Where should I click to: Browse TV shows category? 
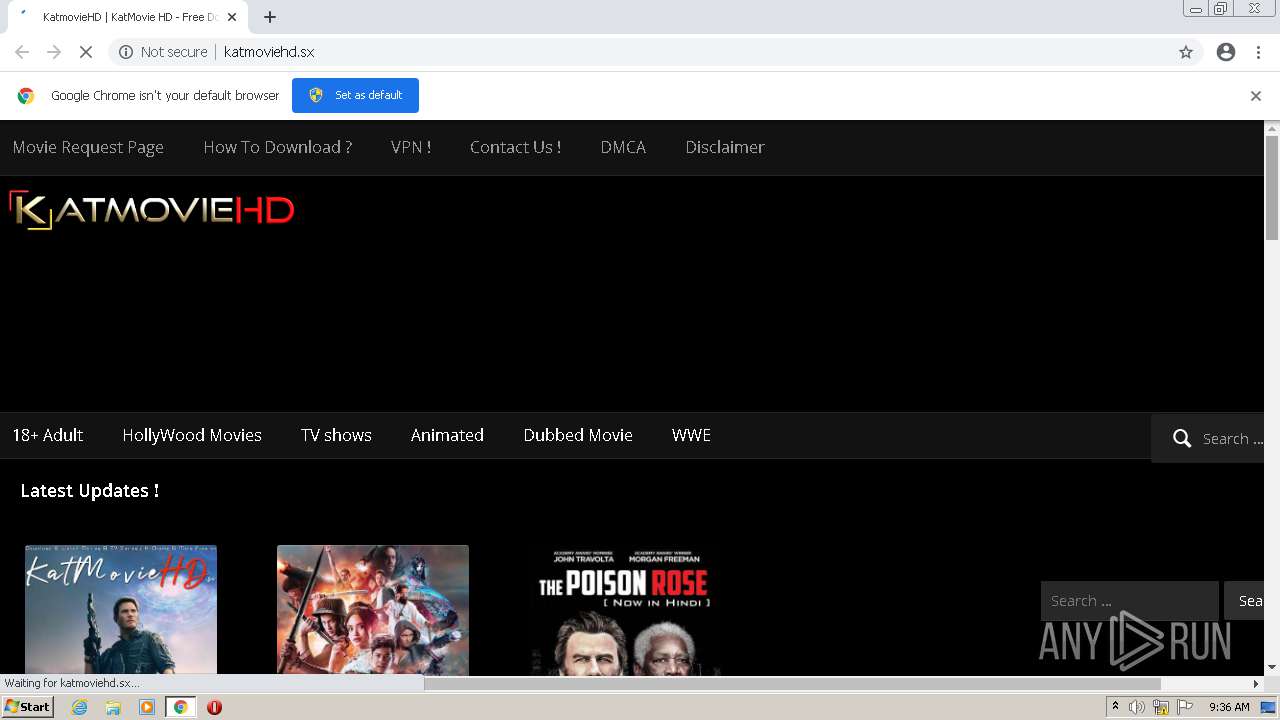pyautogui.click(x=336, y=435)
